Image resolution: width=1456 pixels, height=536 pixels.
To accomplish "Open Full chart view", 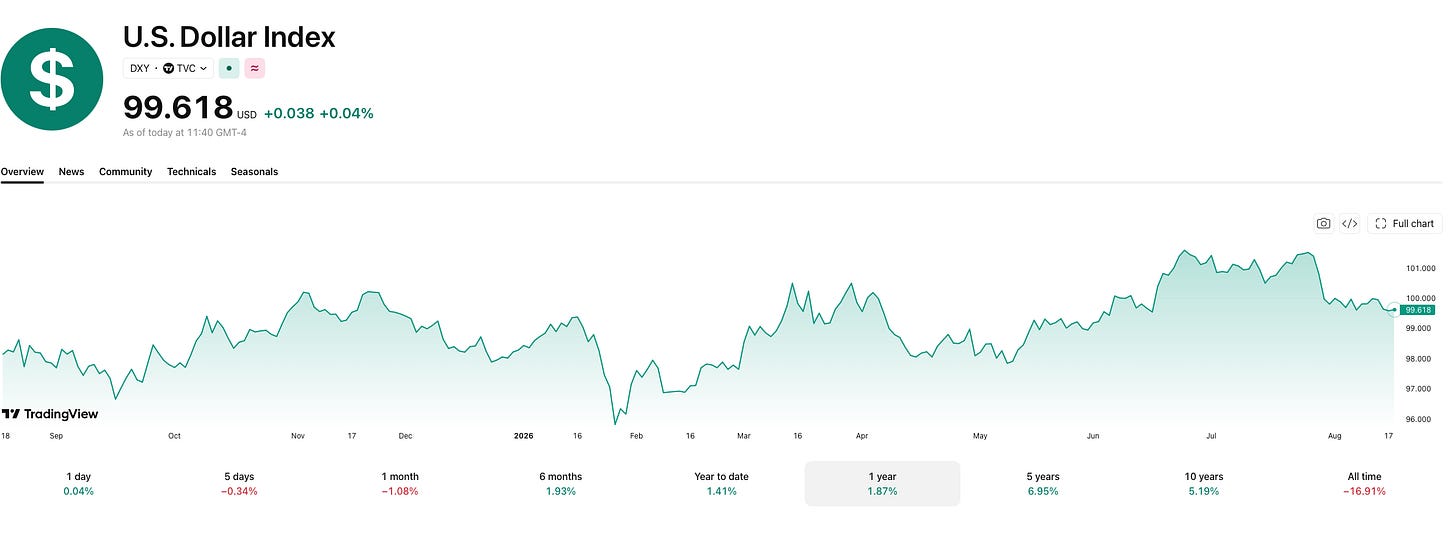I will click(x=1405, y=223).
